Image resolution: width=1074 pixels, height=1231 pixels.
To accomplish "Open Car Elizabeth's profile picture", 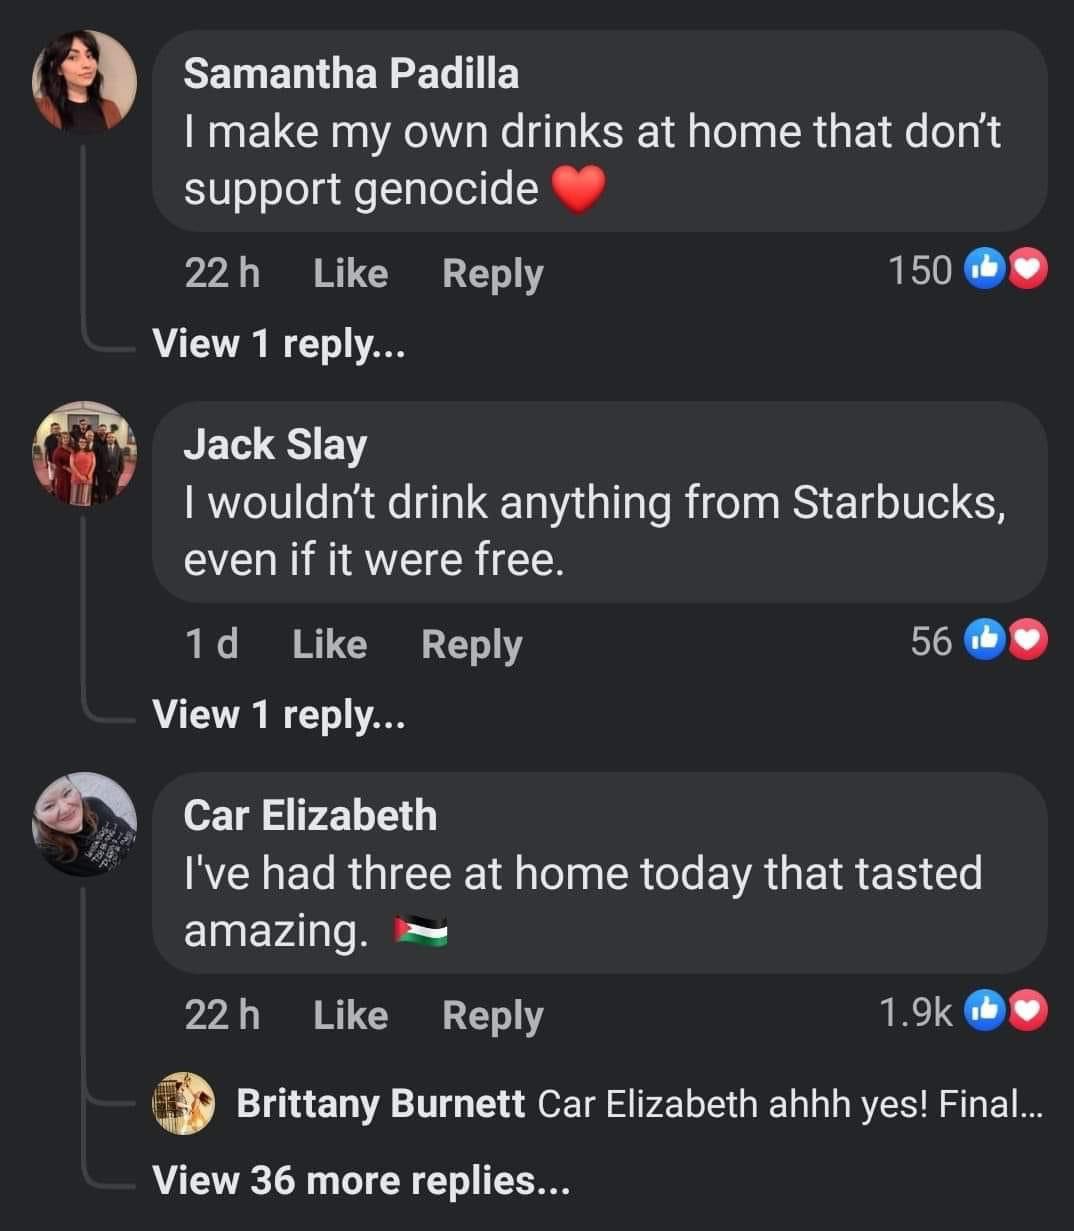I will click(84, 824).
